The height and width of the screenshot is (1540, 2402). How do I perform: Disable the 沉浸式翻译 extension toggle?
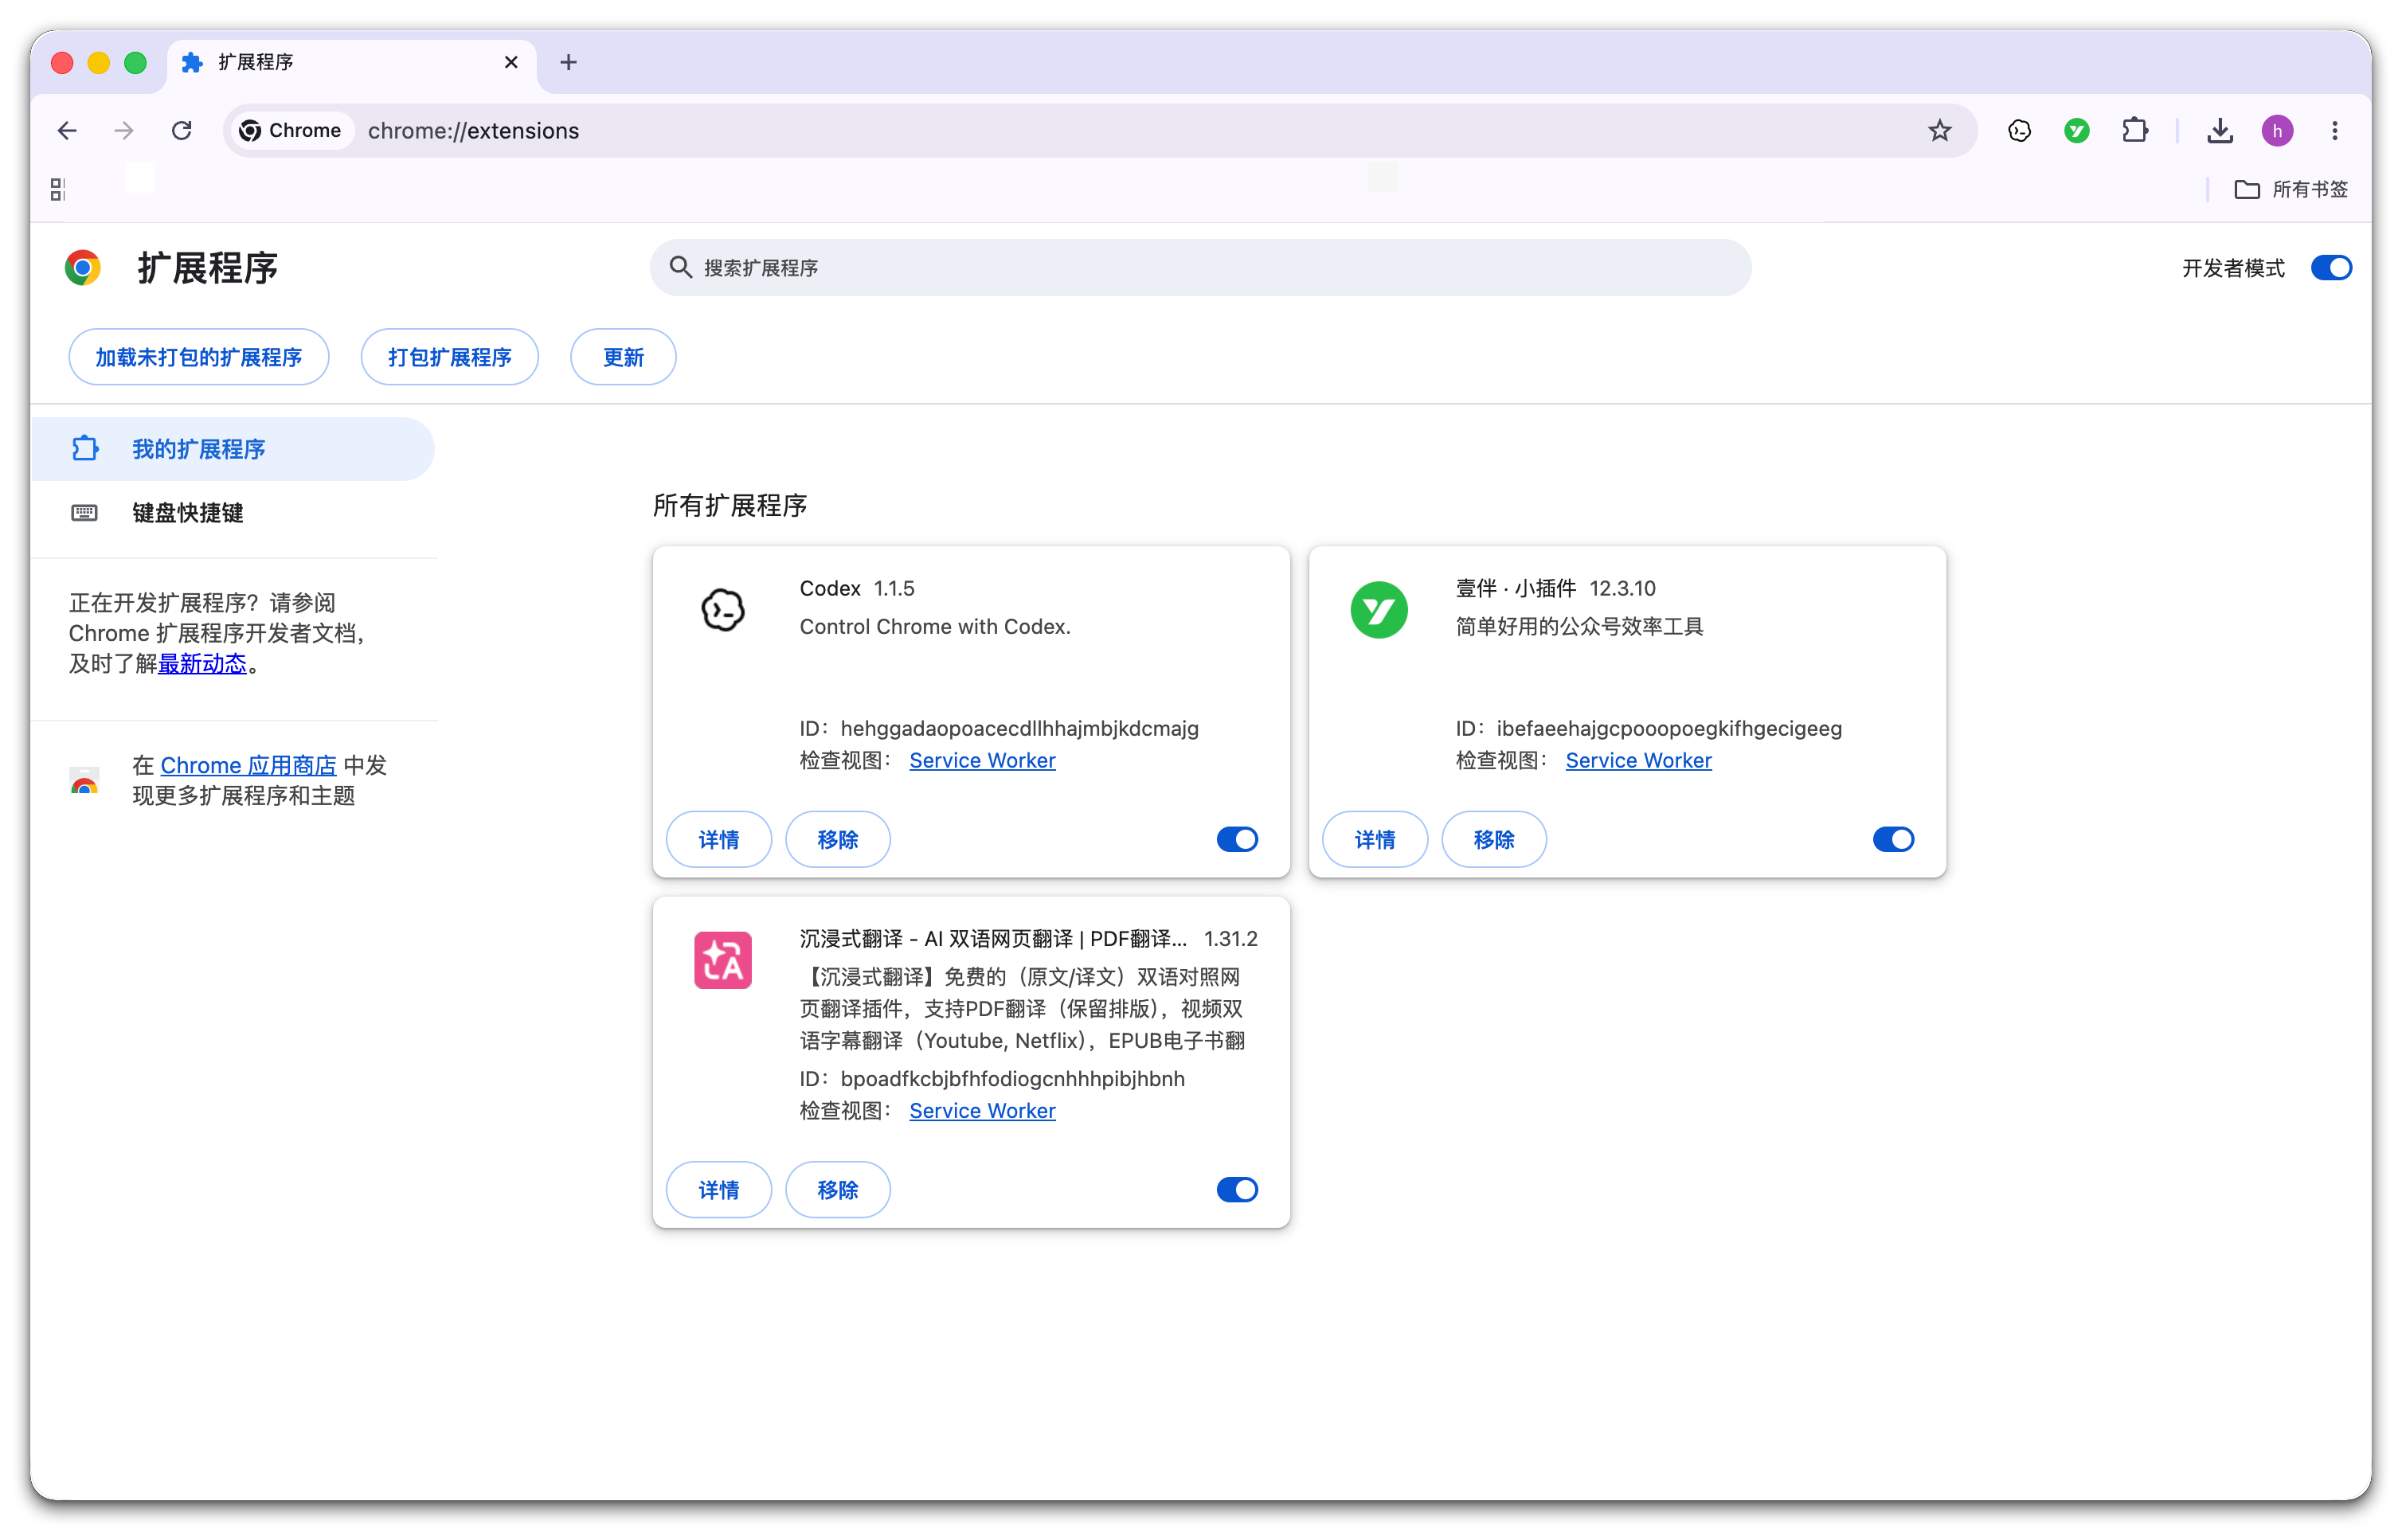[x=1237, y=1189]
